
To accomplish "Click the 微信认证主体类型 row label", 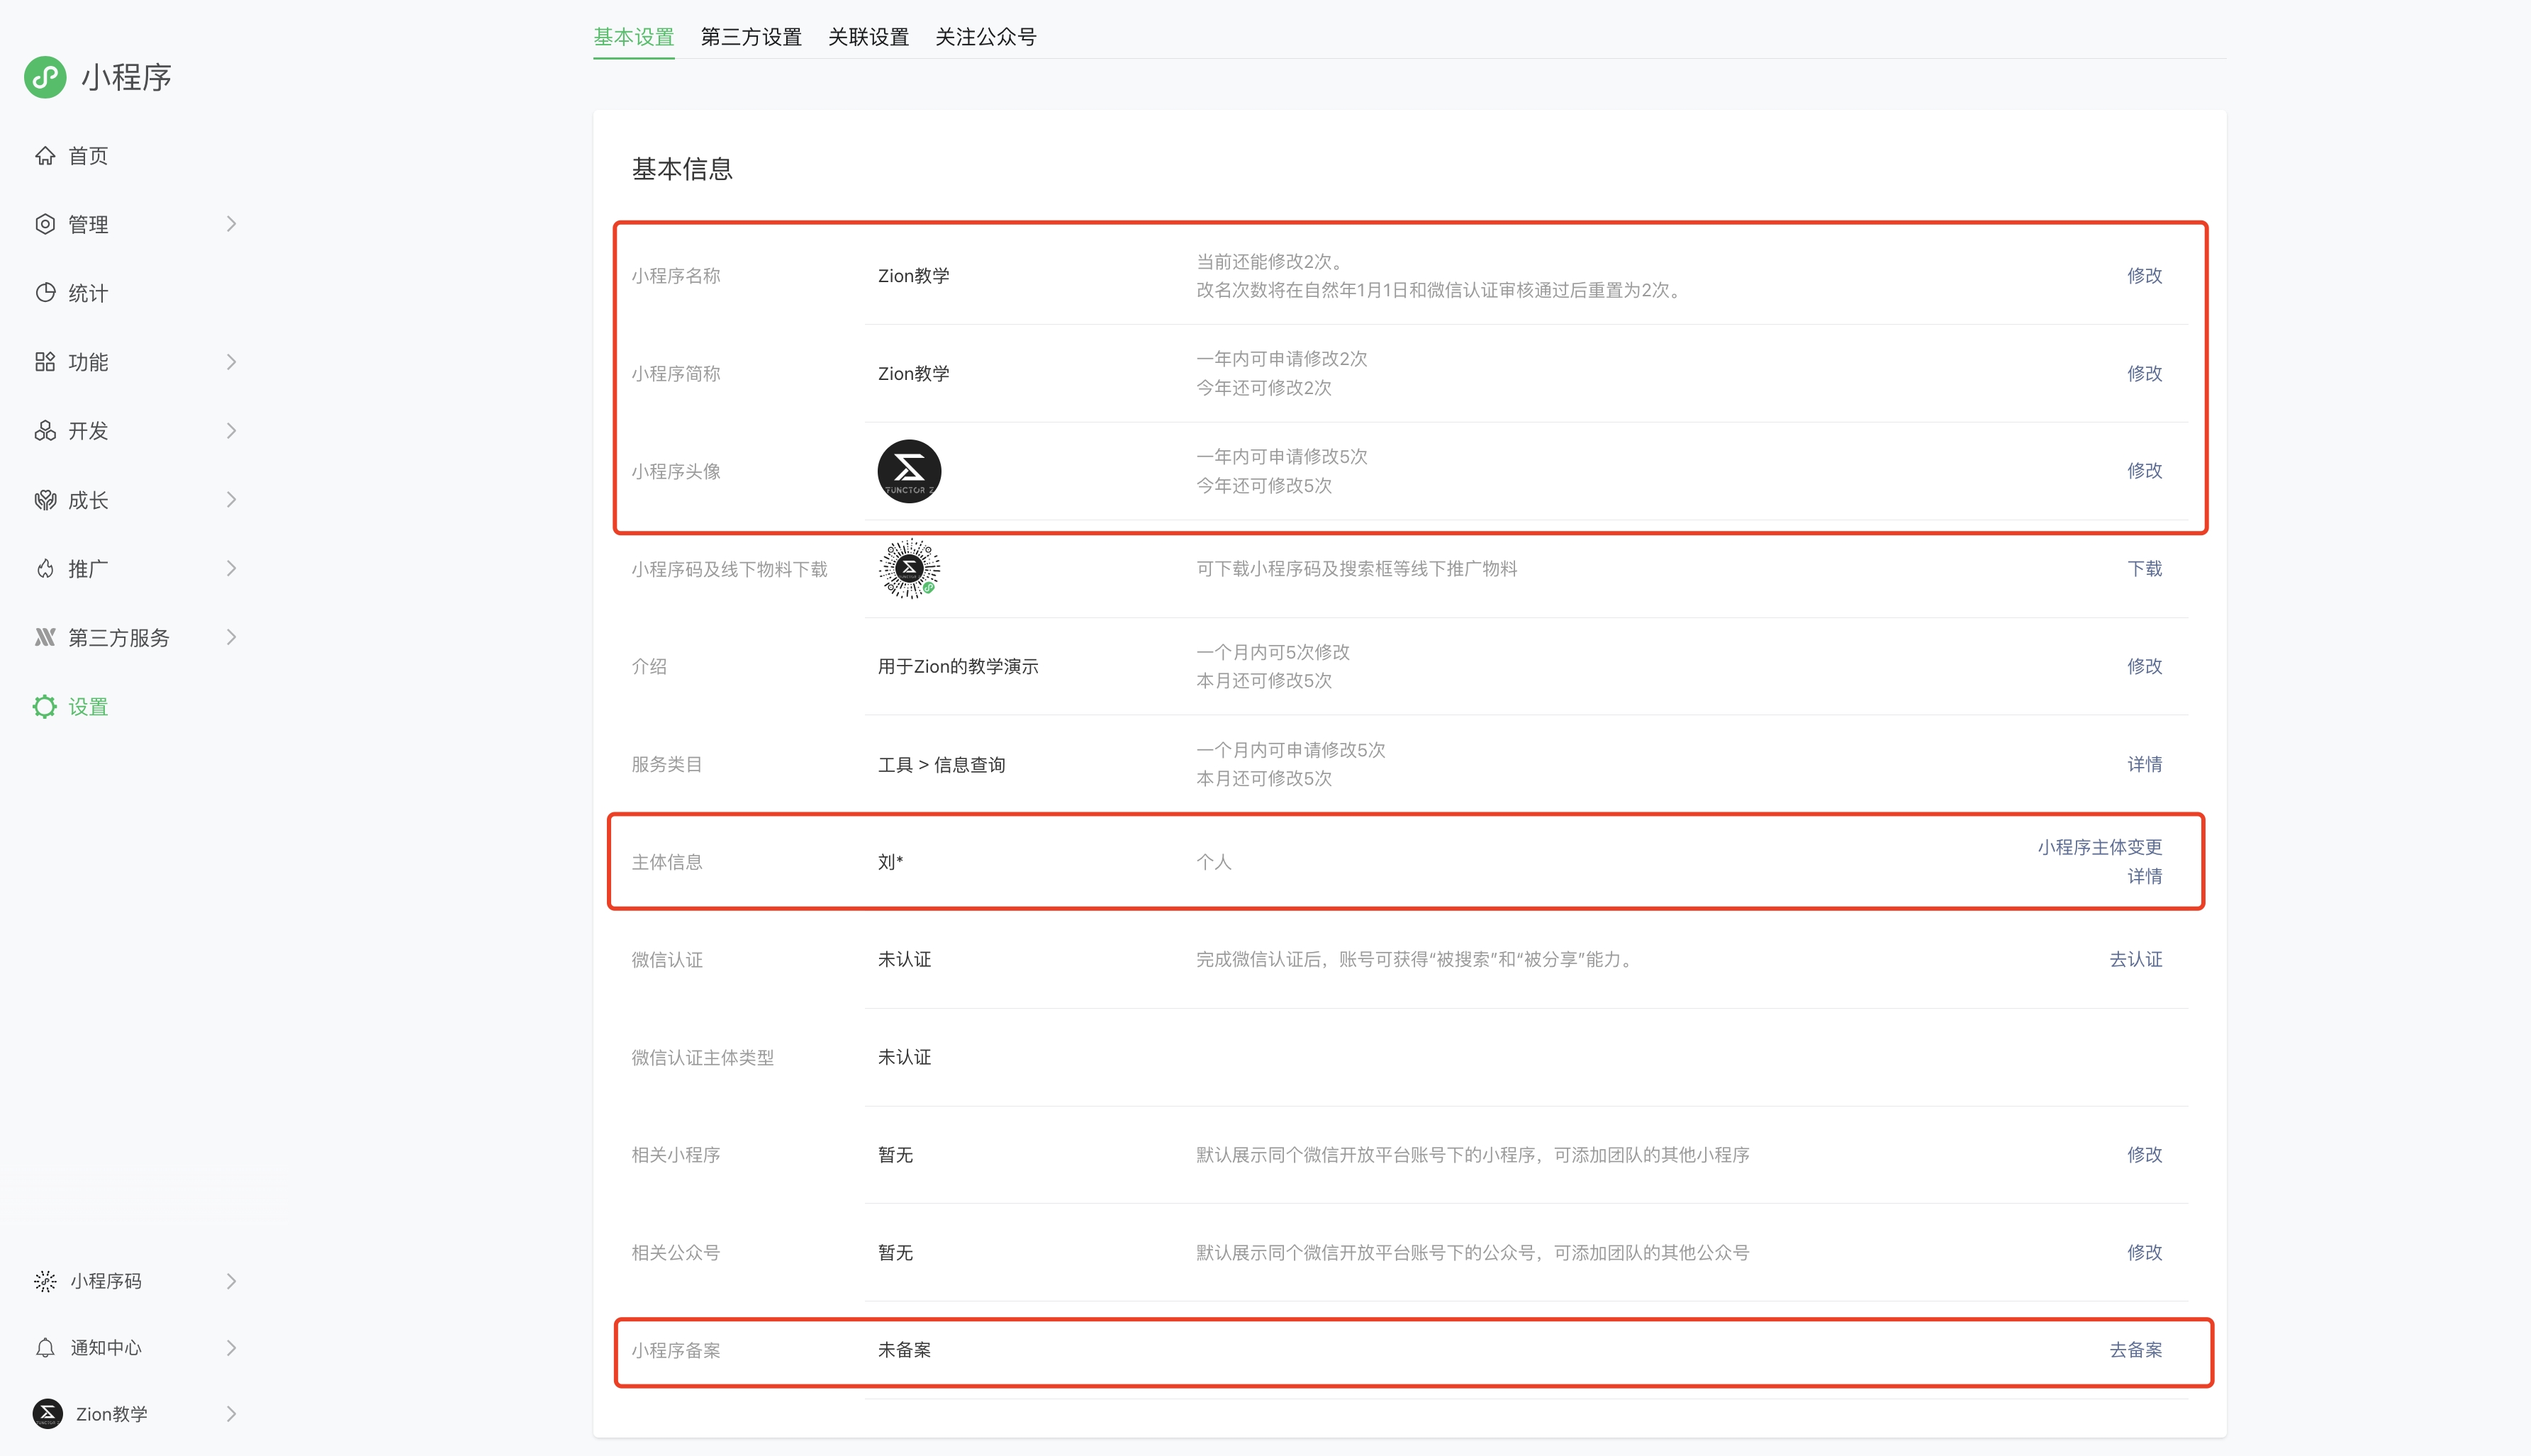I will pyautogui.click(x=702, y=1058).
